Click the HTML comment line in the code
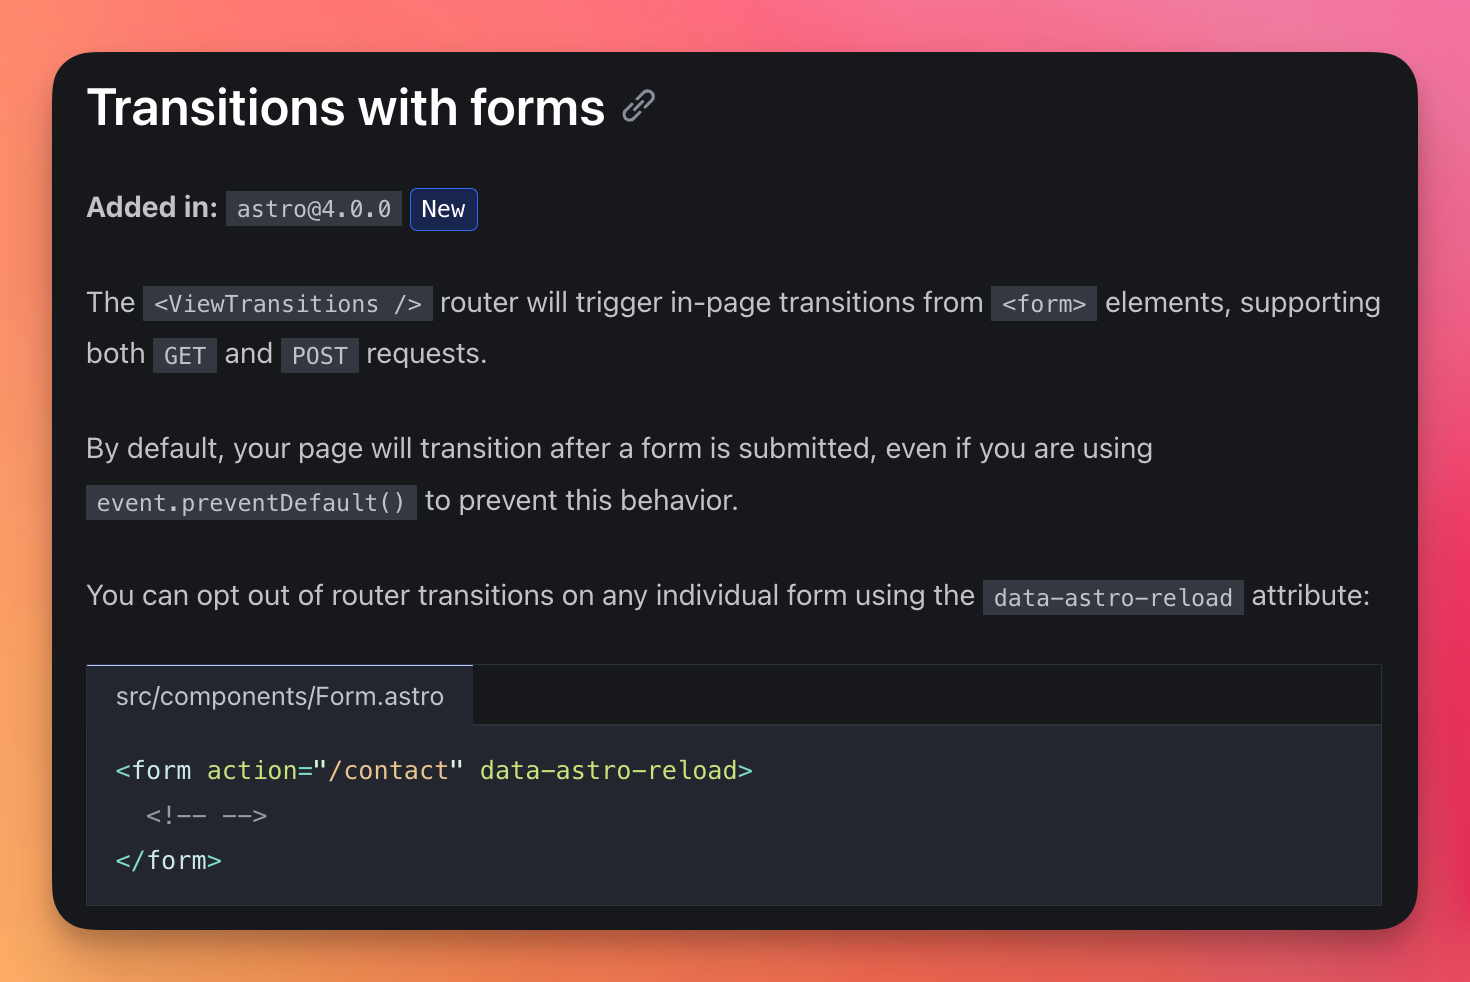This screenshot has width=1470, height=982. click(x=206, y=816)
